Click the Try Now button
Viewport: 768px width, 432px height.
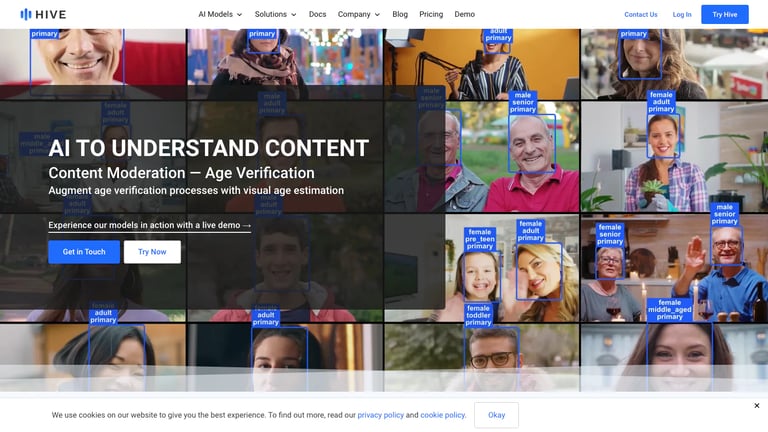coord(152,252)
